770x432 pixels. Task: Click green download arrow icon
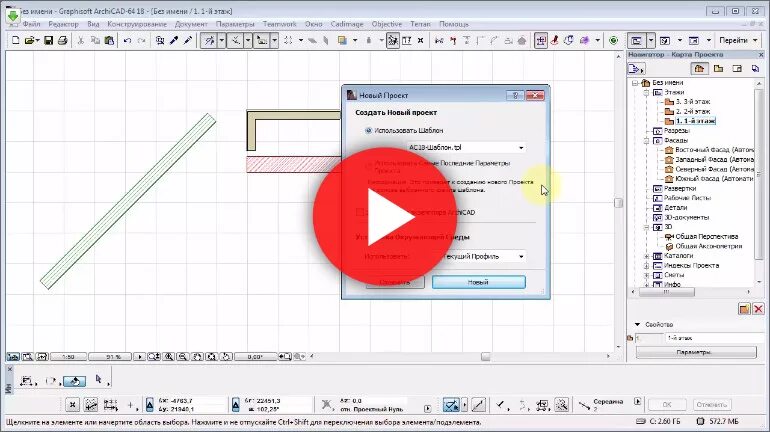click(13, 16)
